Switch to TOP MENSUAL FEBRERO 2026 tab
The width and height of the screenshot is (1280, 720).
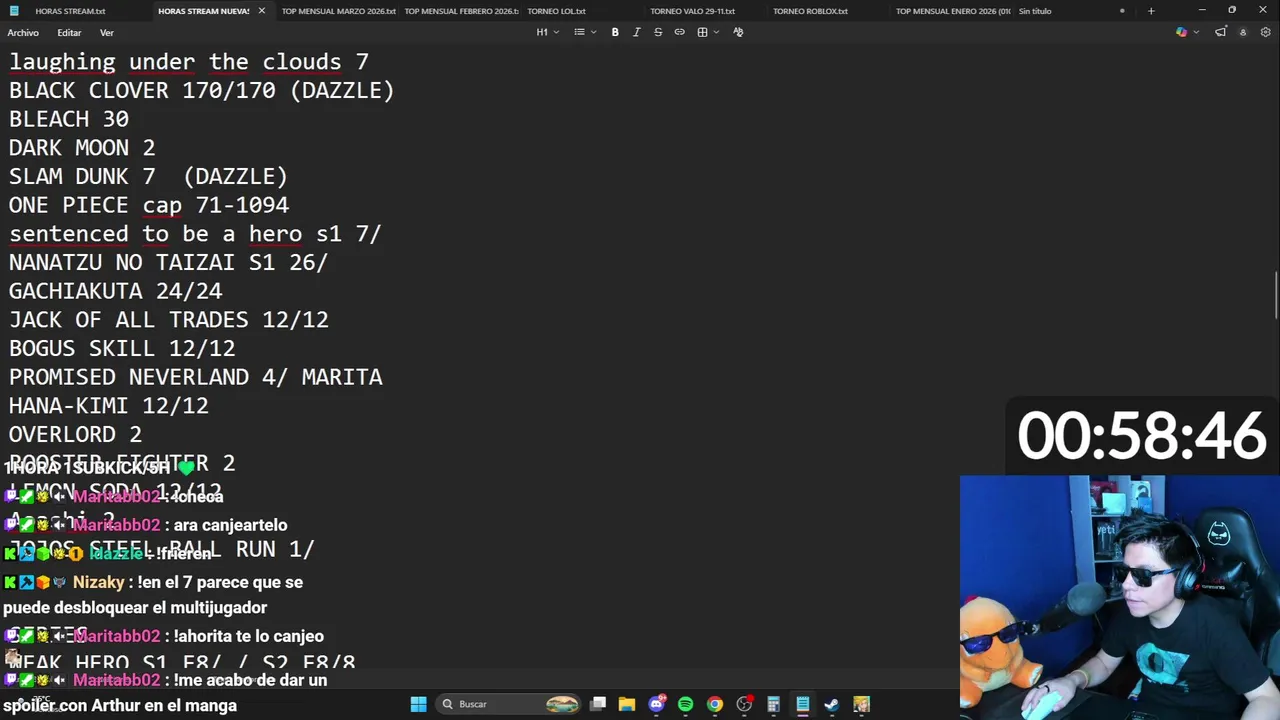(461, 11)
